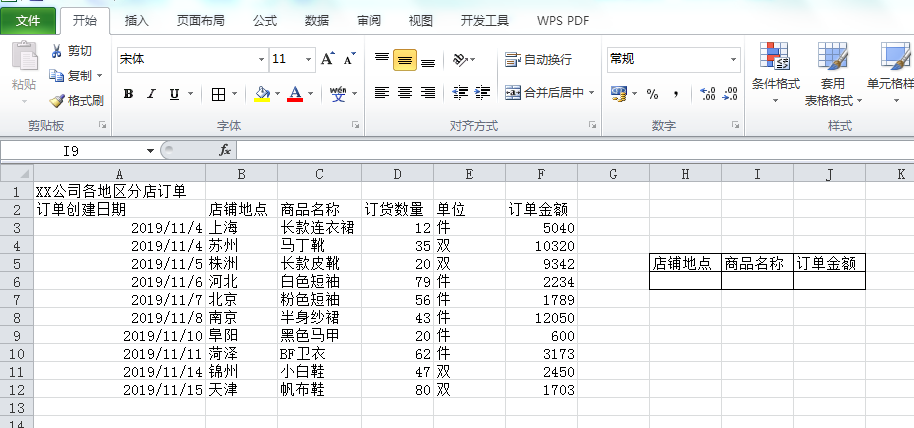Expand 字体 group dialog launcher
Screen dimensions: 914x428
(x=356, y=125)
